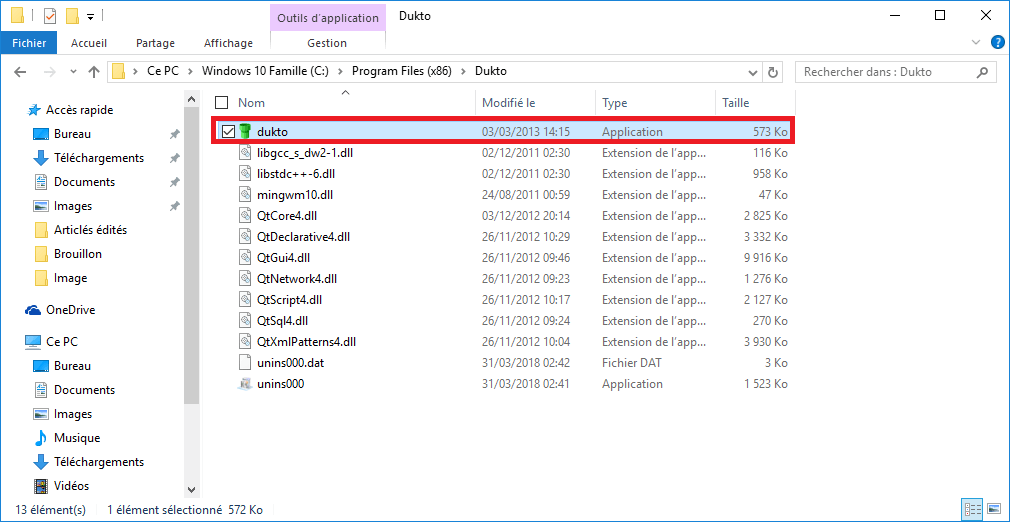Viewport: 1010px width, 524px height.
Task: Open the Quick Access Toolbar customize dropdown
Action: coord(91,17)
